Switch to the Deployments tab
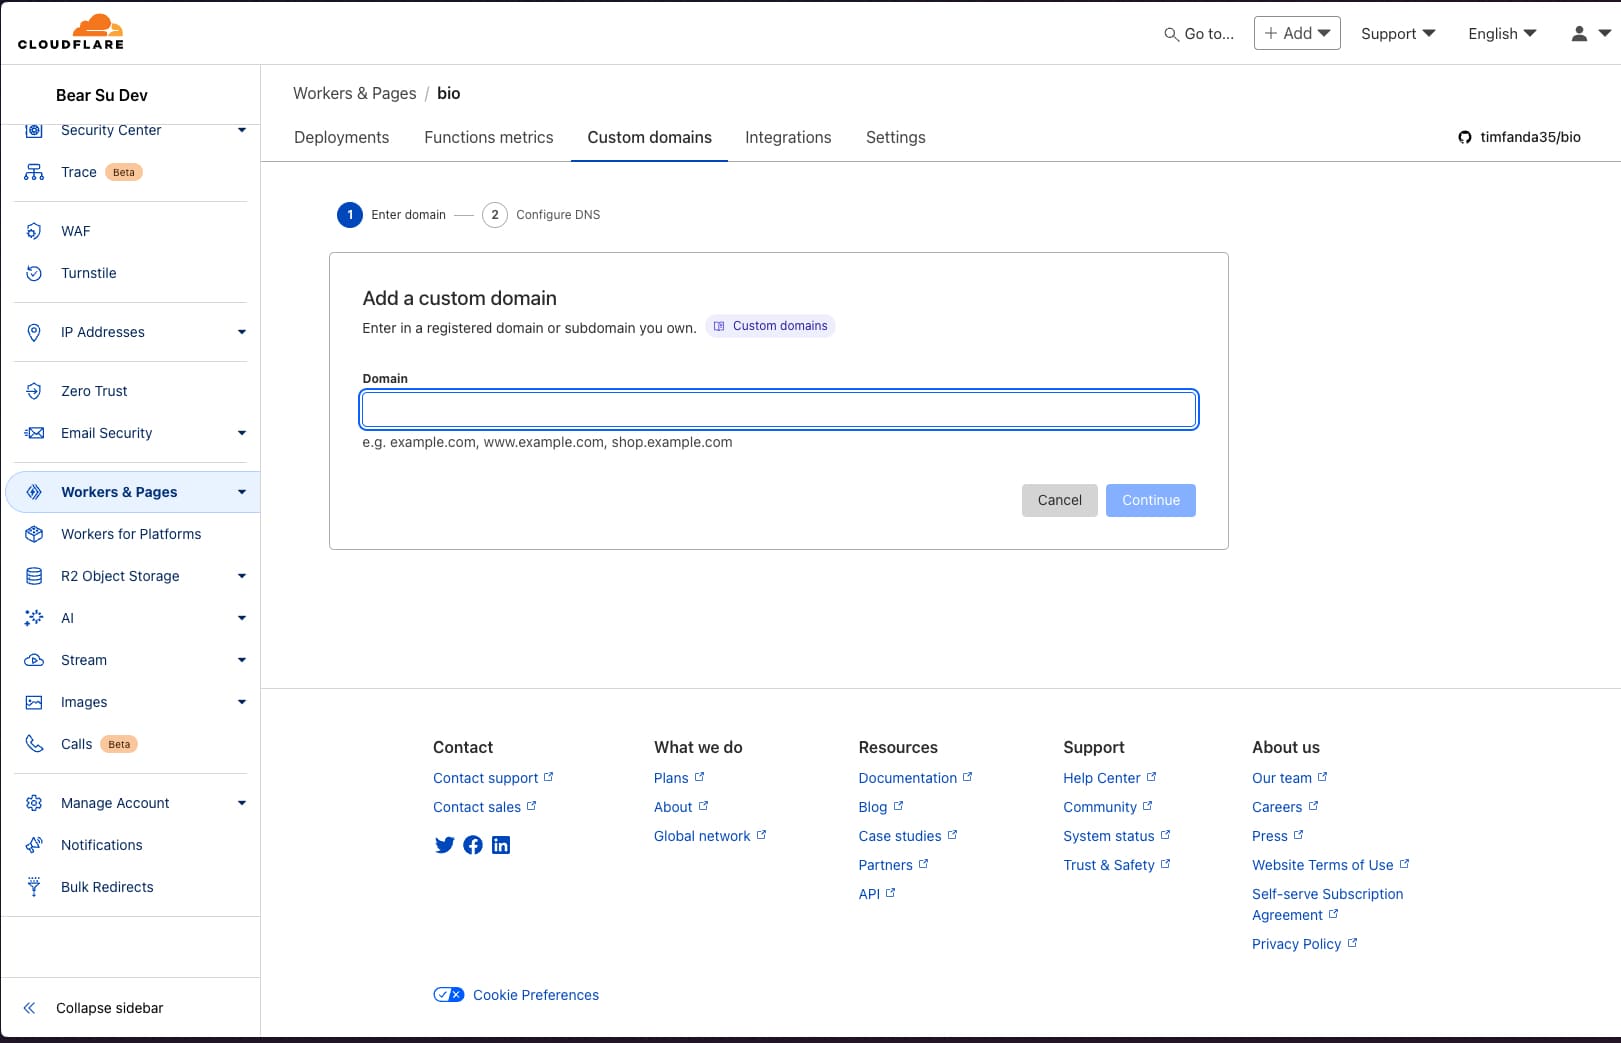The width and height of the screenshot is (1621, 1043). pyautogui.click(x=341, y=137)
